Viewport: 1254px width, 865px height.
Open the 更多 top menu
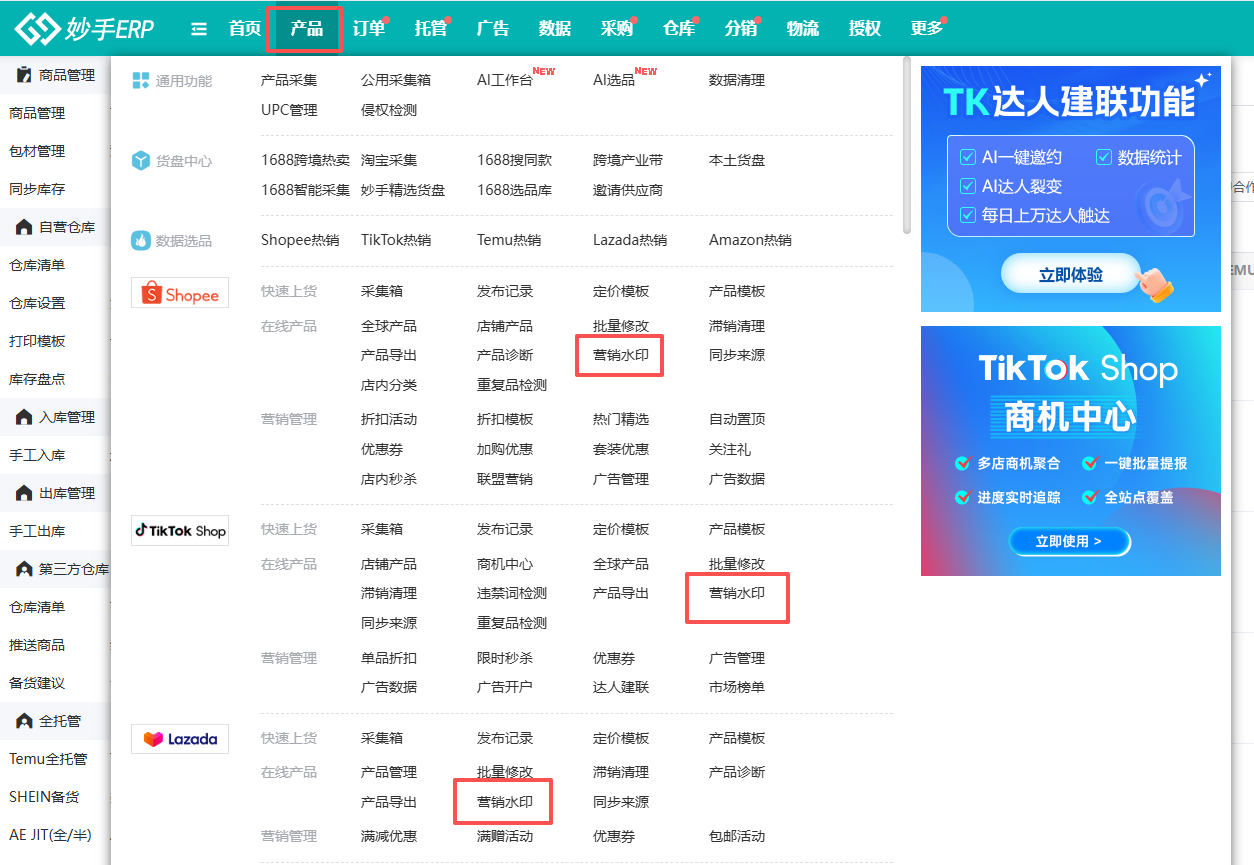[x=927, y=29]
